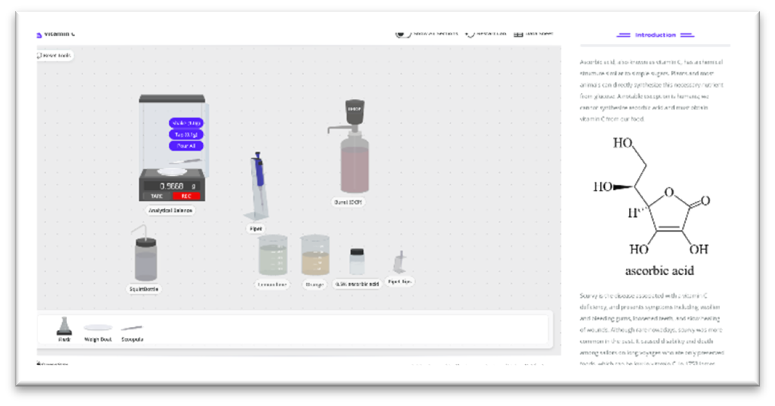
Task: Select the Weigh Boat from the tray
Action: 98,328
